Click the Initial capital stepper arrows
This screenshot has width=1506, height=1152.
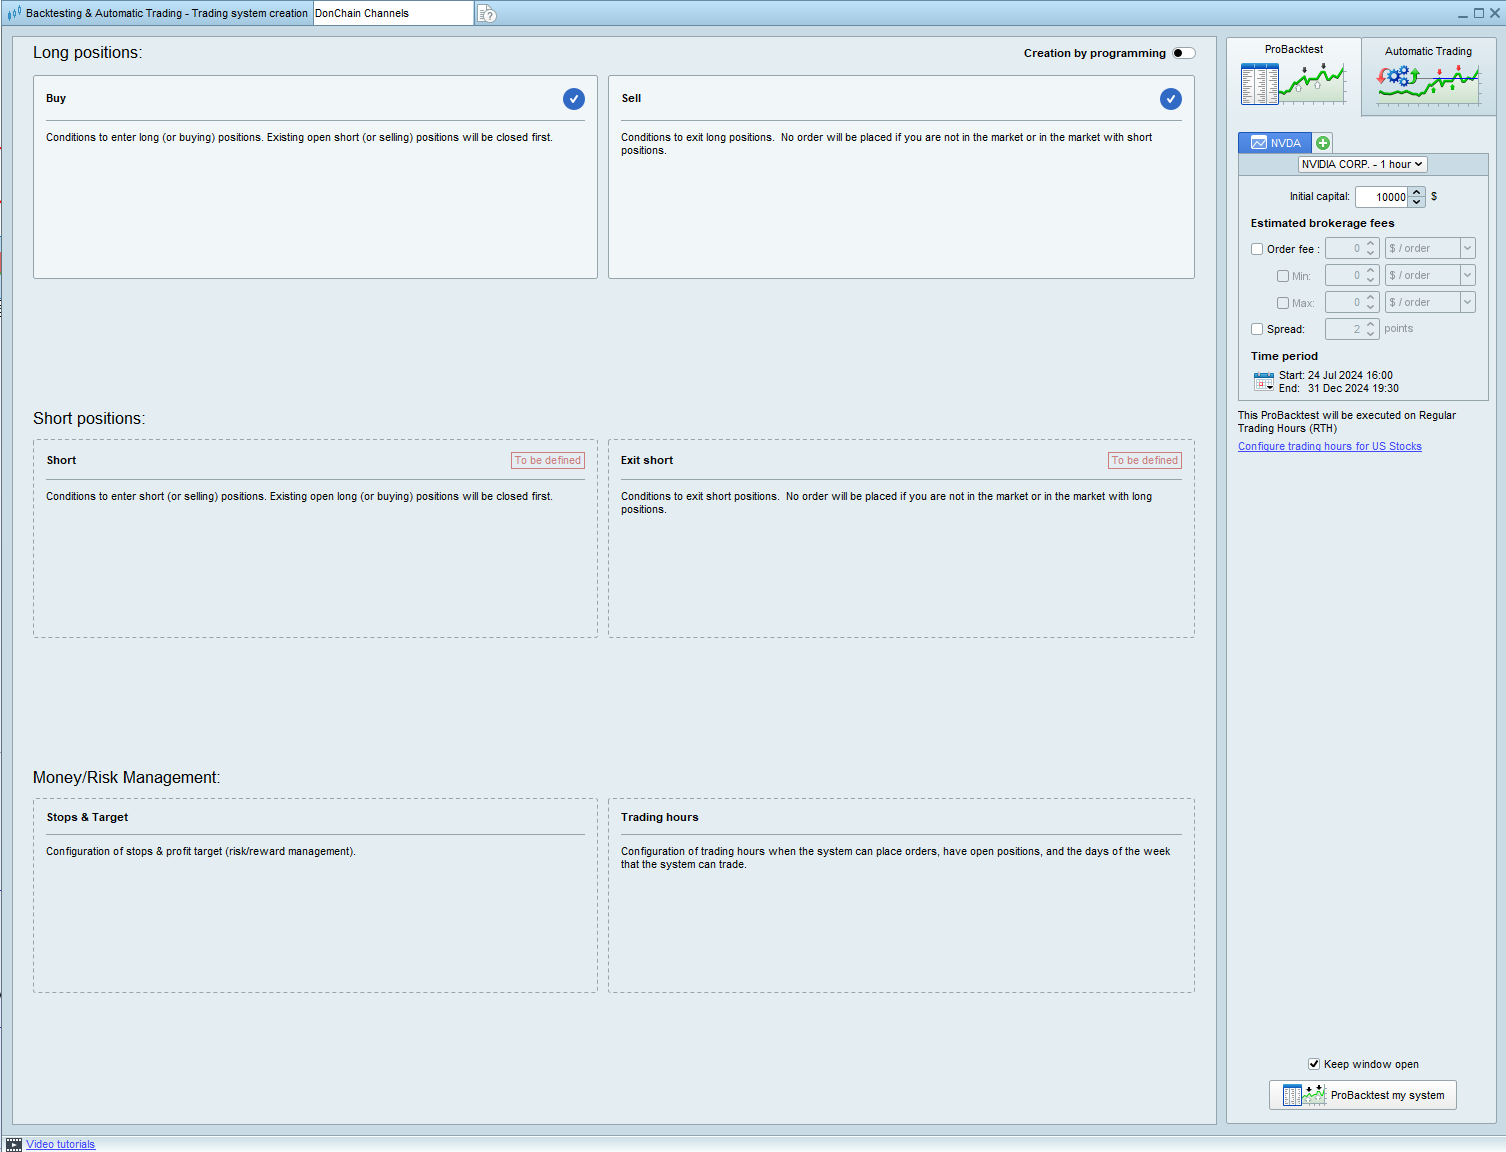click(x=1416, y=197)
